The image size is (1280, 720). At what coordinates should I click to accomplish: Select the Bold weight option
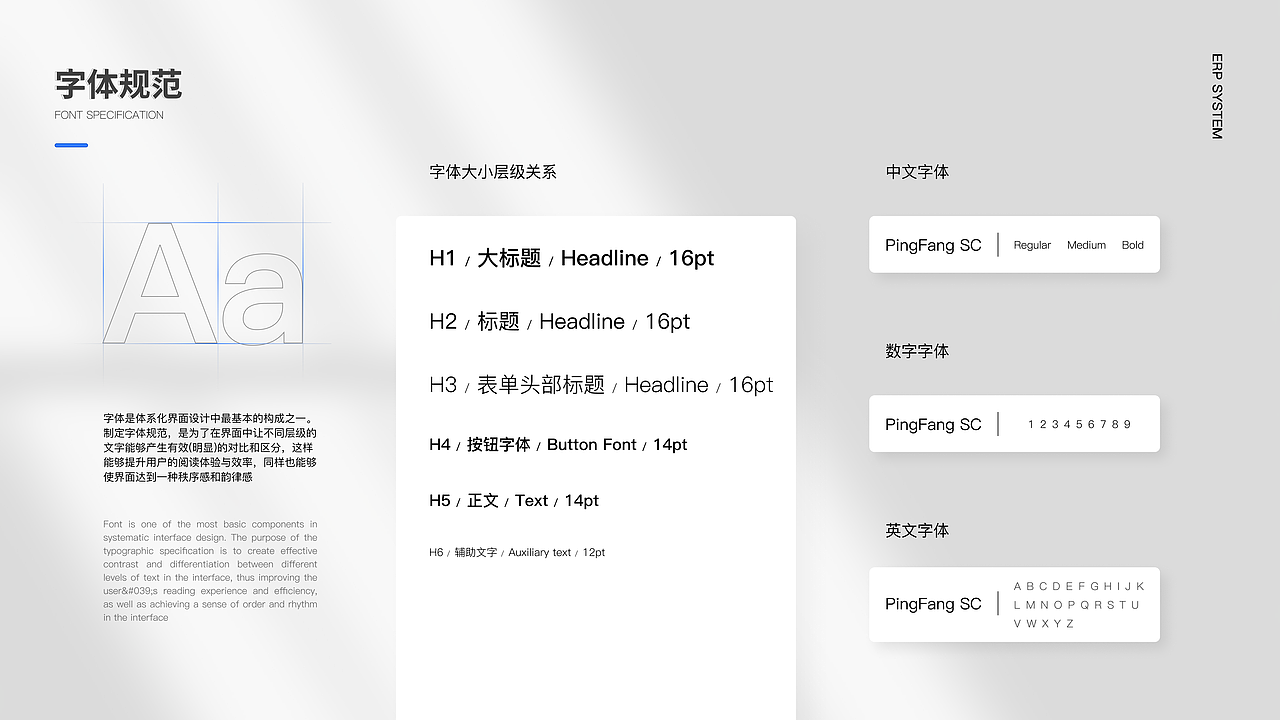click(x=1132, y=245)
